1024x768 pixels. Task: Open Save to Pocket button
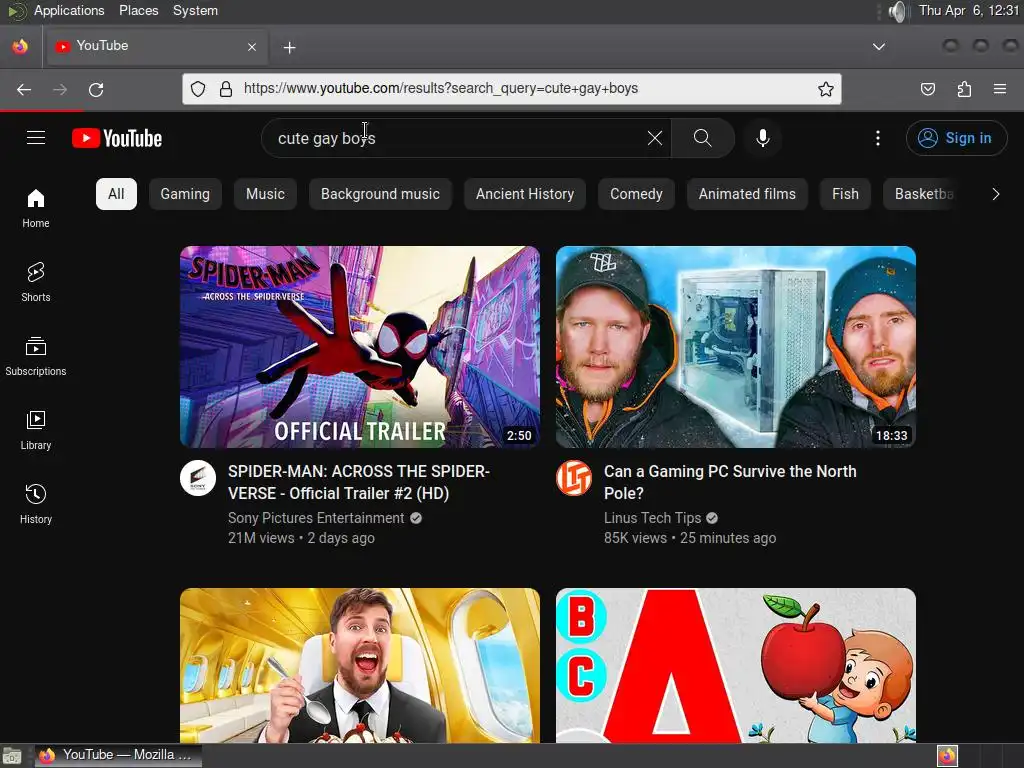(927, 89)
